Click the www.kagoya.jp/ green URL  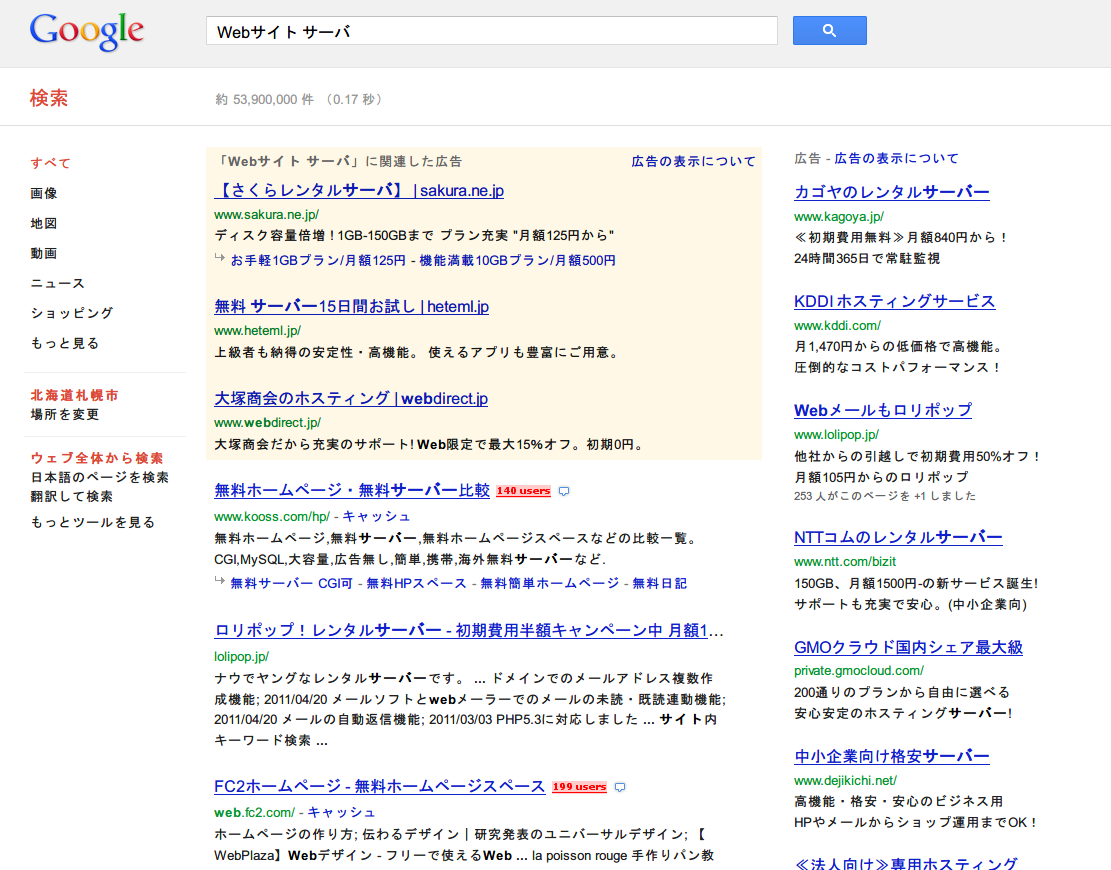click(x=839, y=217)
